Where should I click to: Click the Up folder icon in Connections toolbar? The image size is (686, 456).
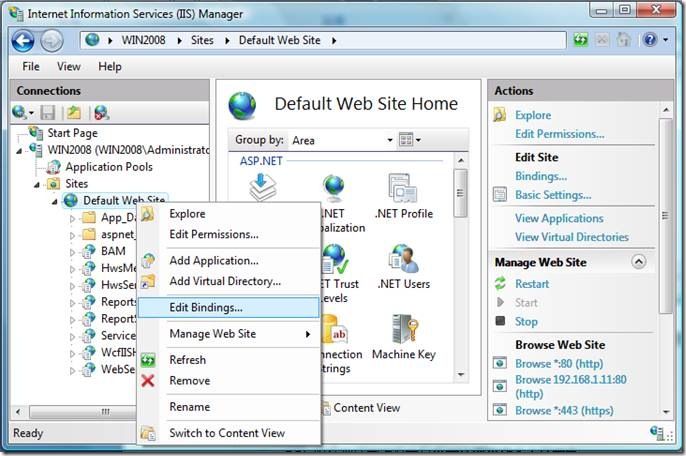(x=74, y=112)
